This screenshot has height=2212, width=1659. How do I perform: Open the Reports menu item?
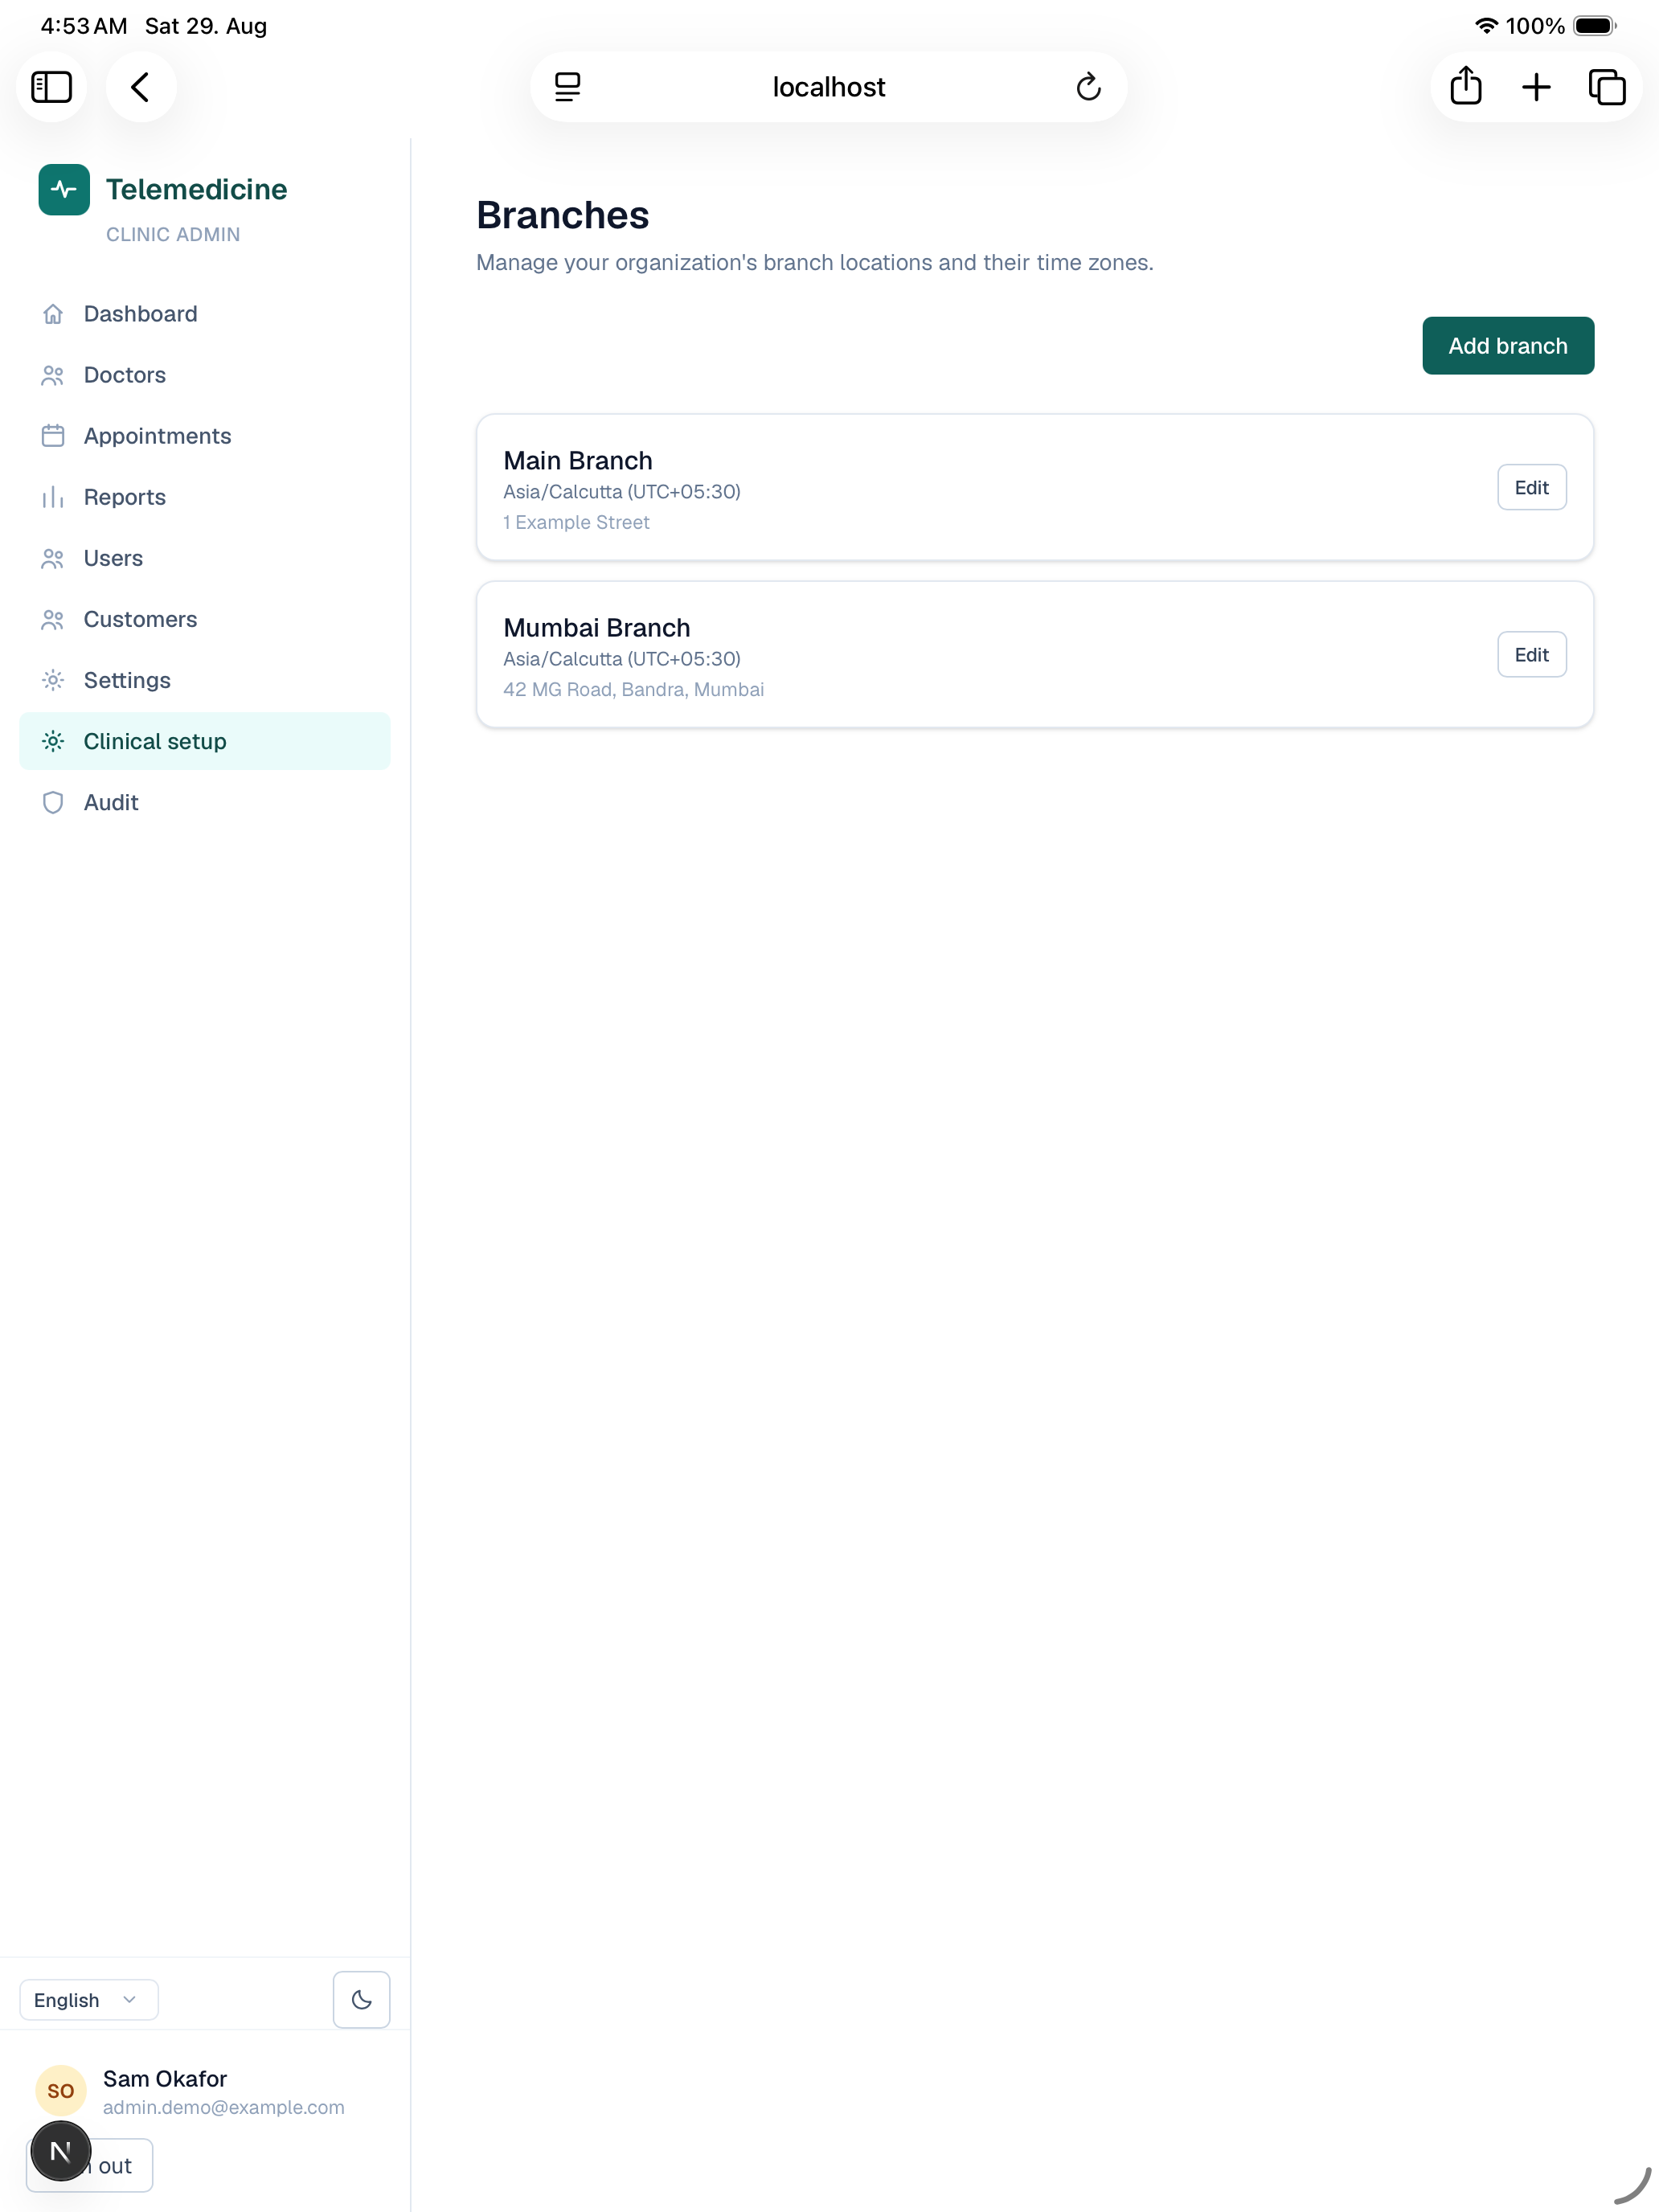pyautogui.click(x=204, y=497)
